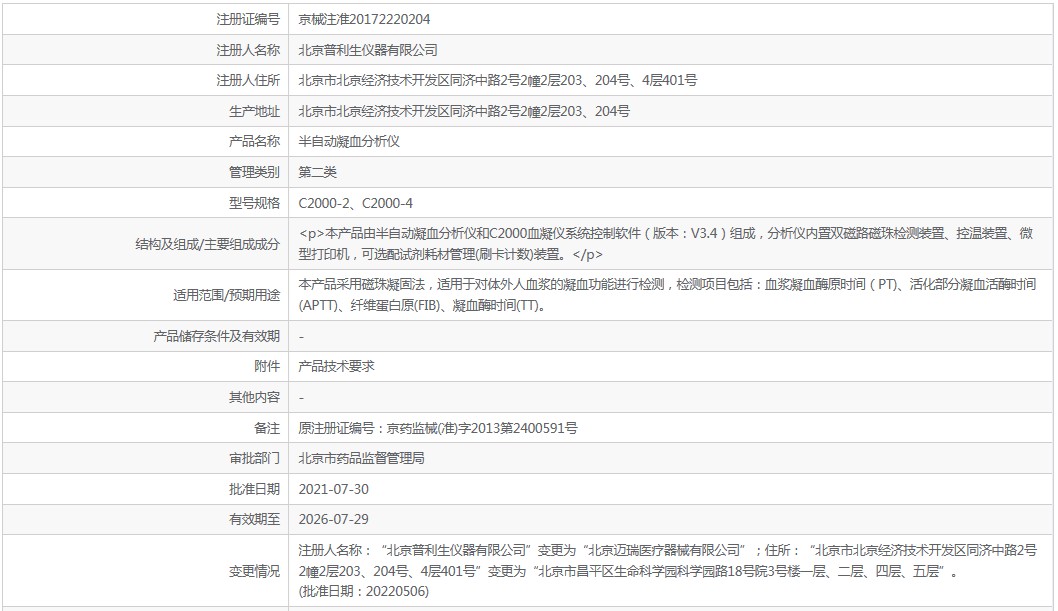Viewport: 1058px width, 611px height.
Task: Select the 生产地址 address value
Action: [464, 111]
